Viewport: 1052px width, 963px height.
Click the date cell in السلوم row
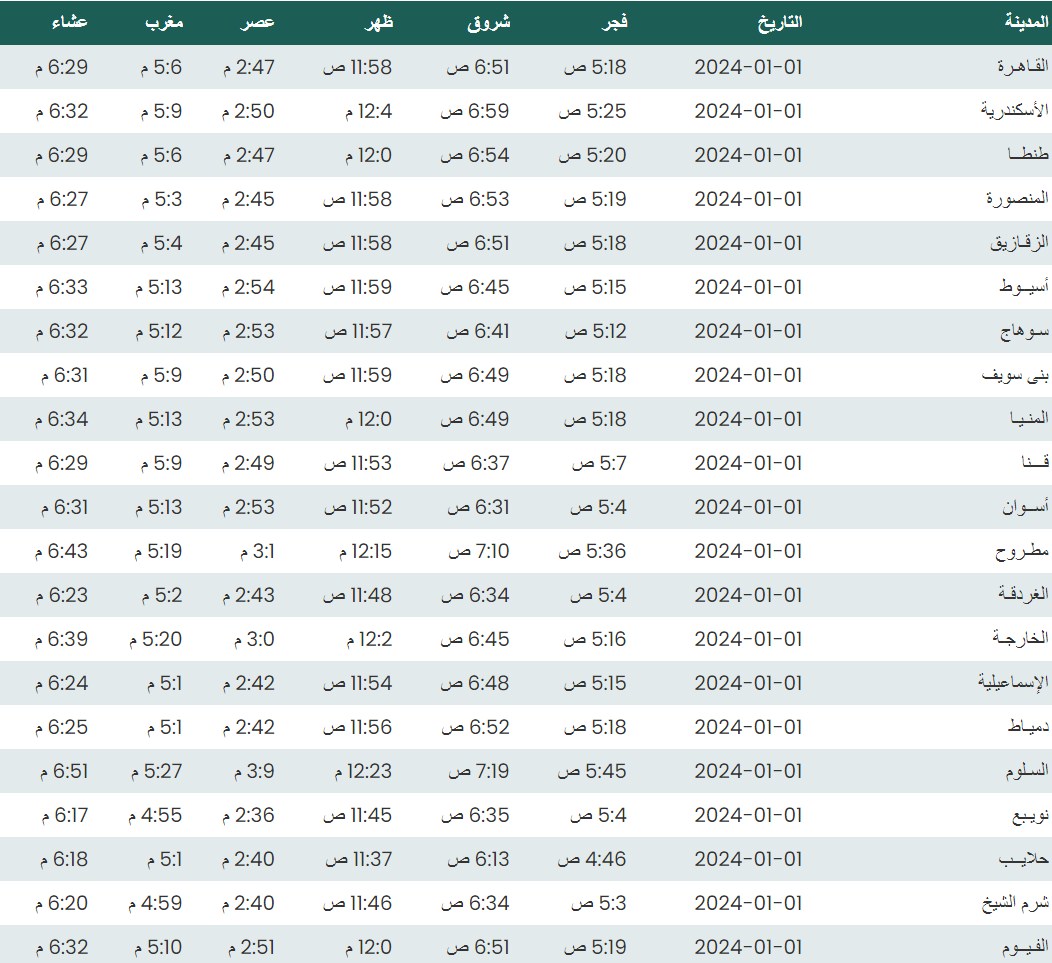pos(748,771)
